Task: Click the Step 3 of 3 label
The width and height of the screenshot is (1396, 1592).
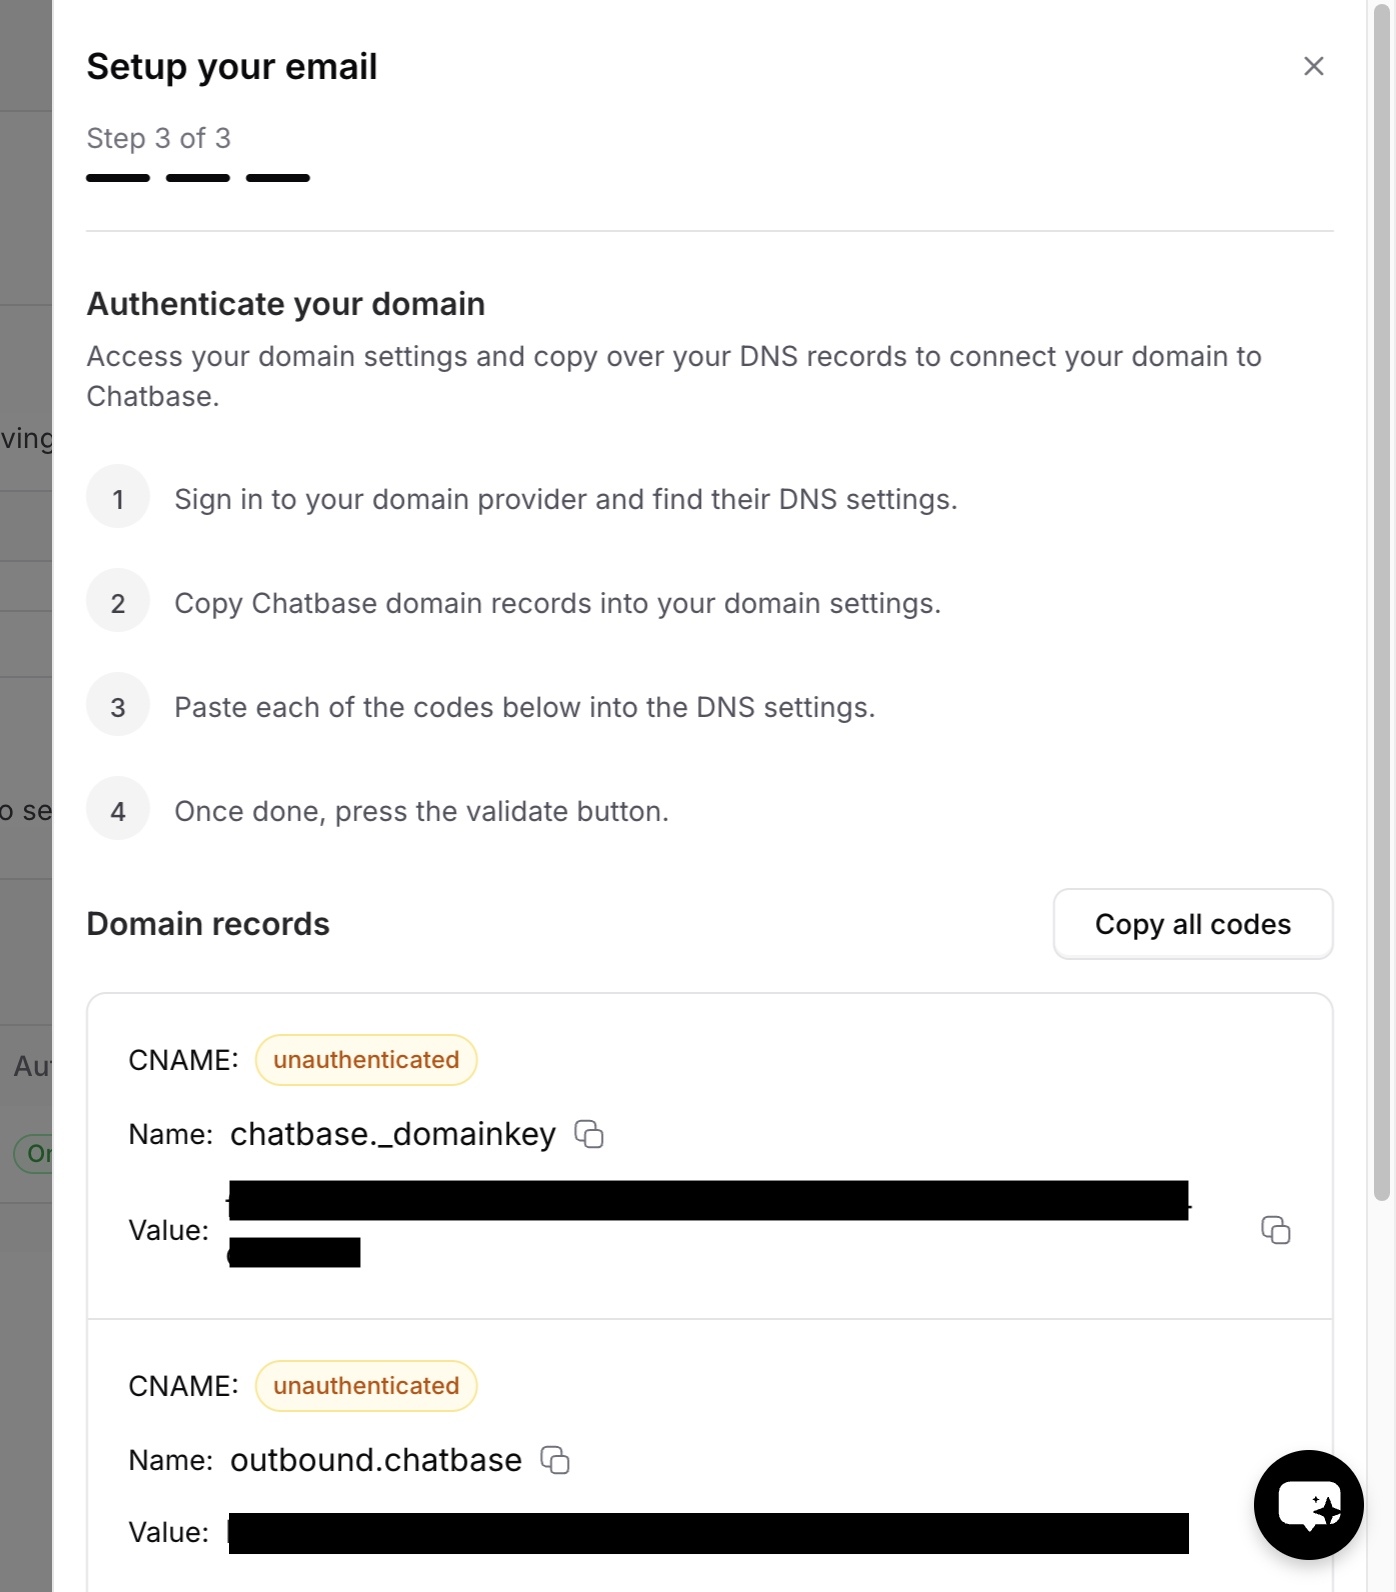Action: pyautogui.click(x=158, y=138)
